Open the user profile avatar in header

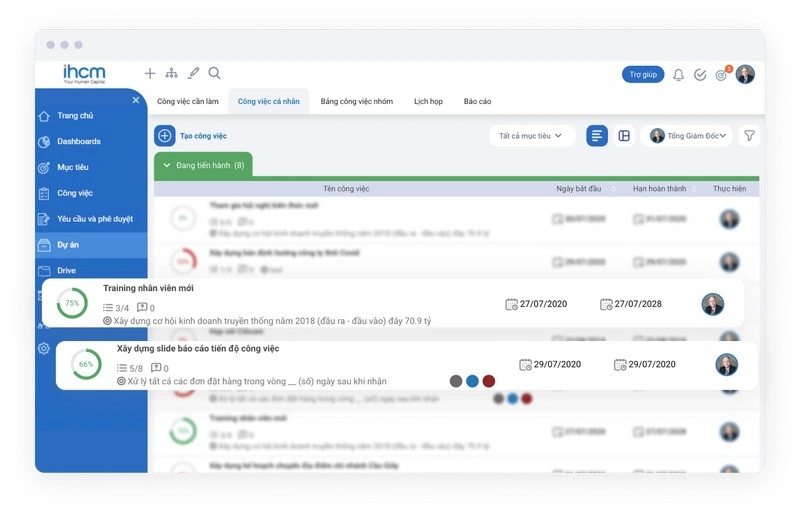(745, 75)
